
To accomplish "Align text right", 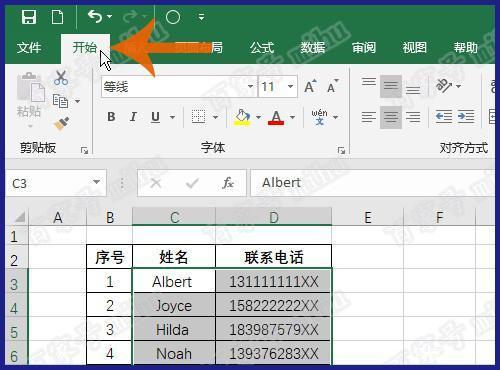I will tap(413, 117).
